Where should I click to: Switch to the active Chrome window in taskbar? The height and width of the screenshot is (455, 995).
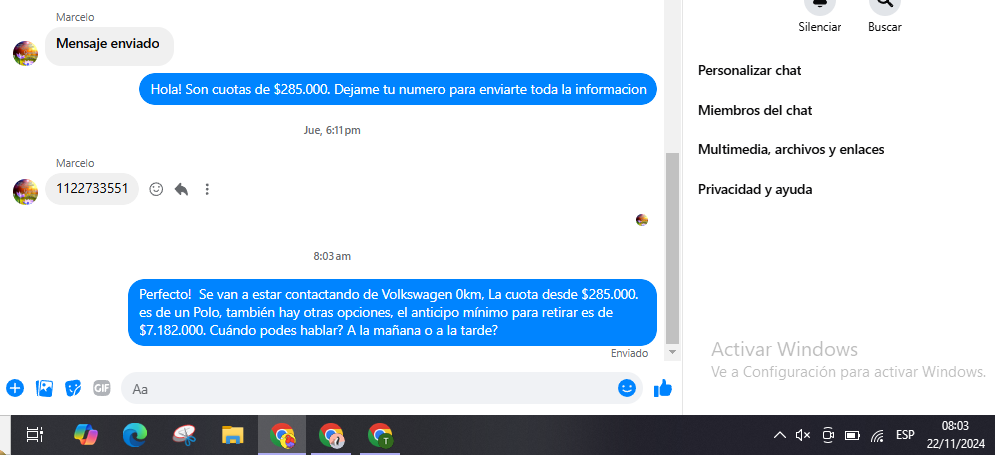pos(282,435)
